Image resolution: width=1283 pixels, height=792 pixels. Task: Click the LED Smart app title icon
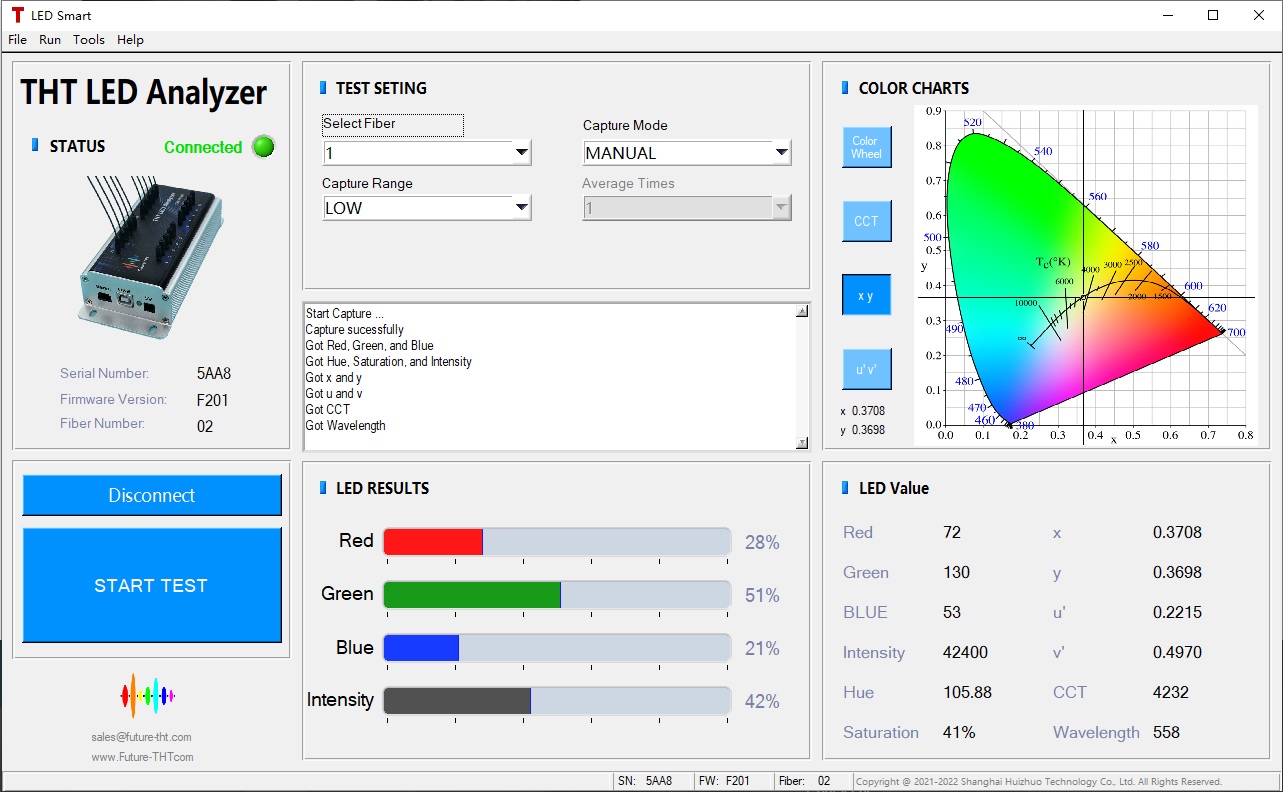(17, 15)
